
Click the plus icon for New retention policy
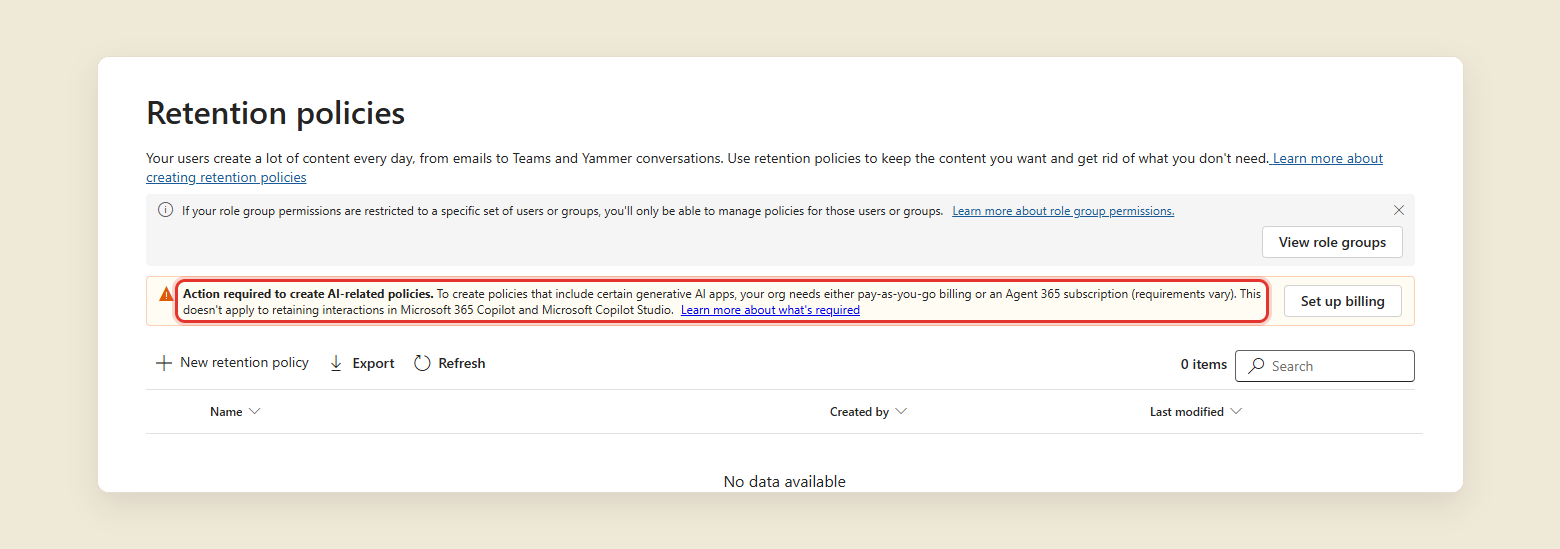click(x=164, y=363)
